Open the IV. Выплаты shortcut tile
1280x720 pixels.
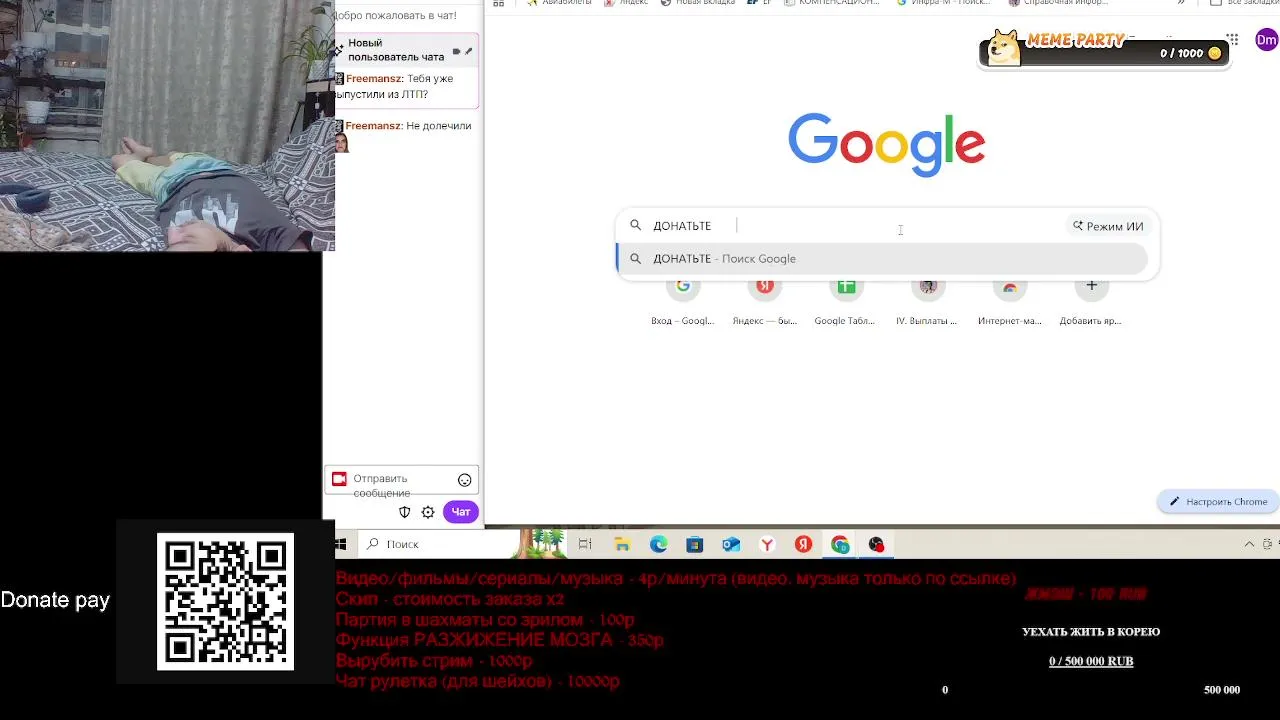click(x=928, y=301)
